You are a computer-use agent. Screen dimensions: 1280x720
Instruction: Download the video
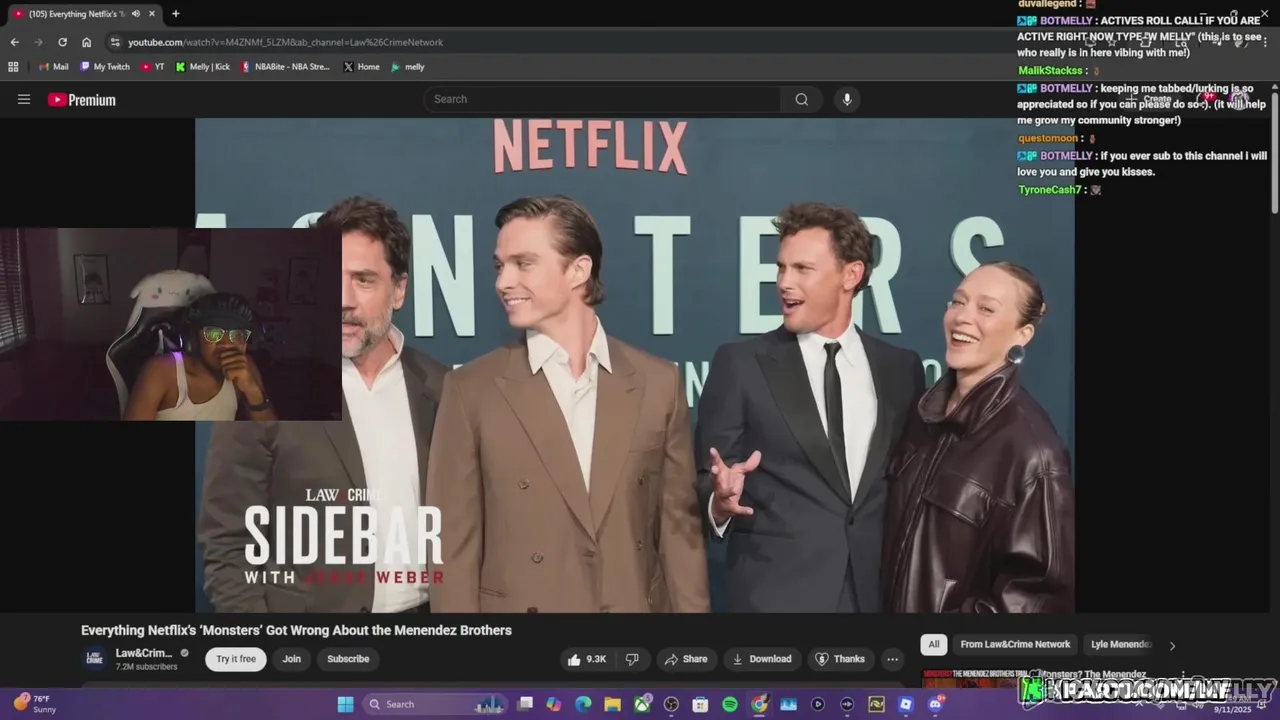762,659
